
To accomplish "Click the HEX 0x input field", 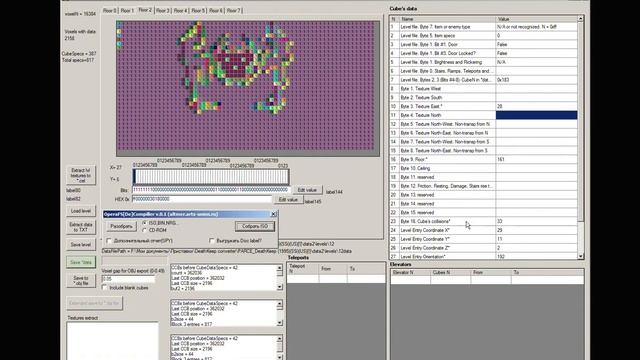I will pos(202,199).
